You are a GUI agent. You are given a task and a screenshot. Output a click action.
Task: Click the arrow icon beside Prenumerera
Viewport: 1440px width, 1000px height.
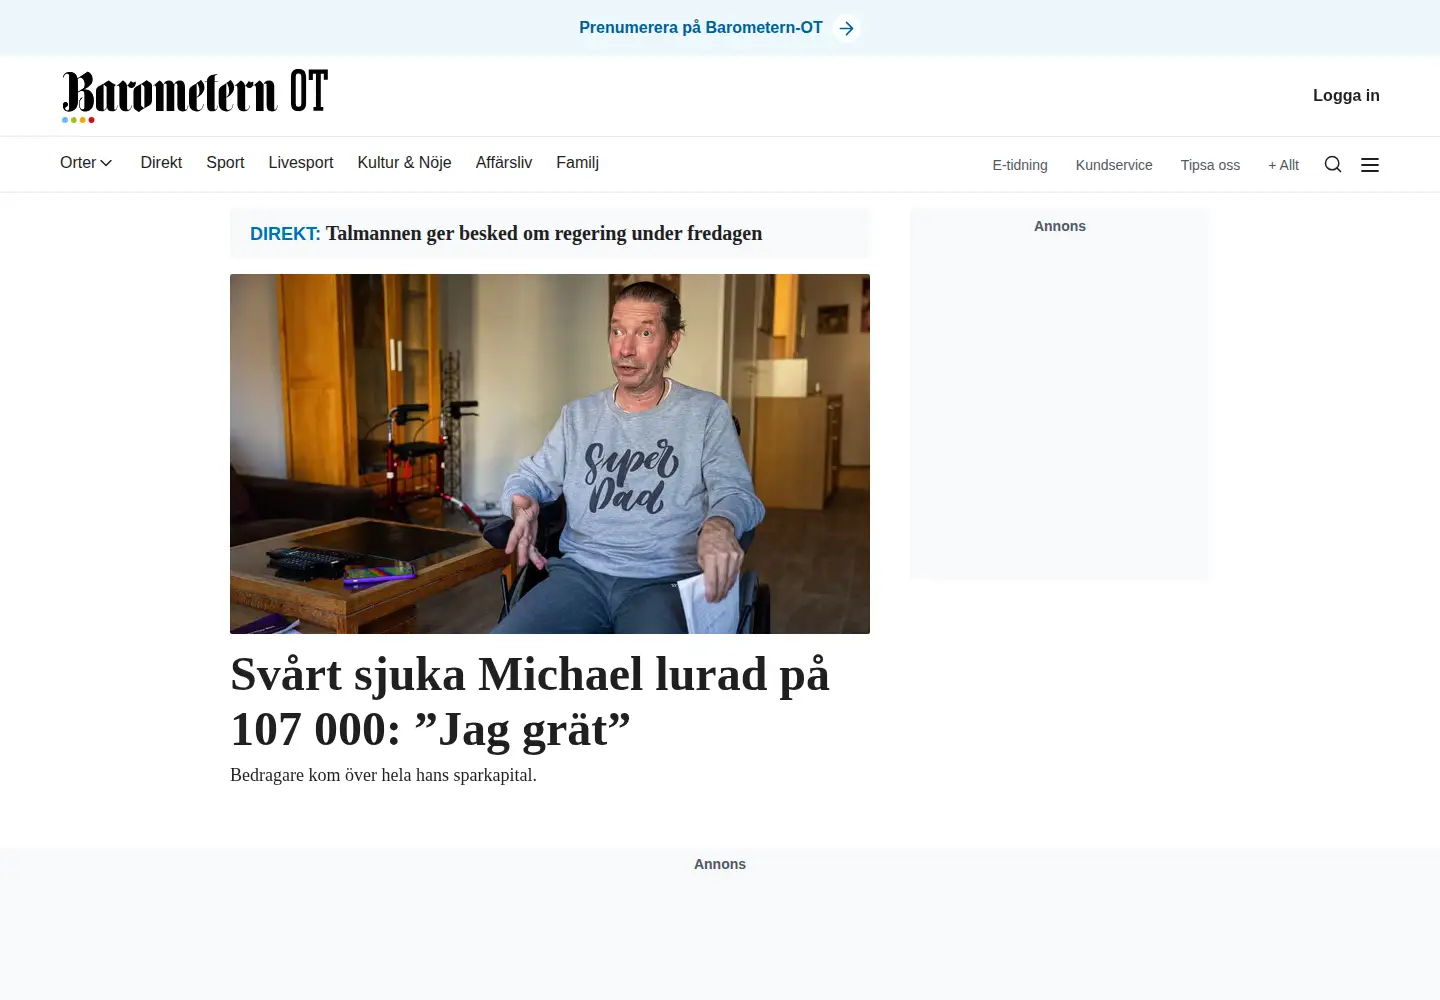click(x=847, y=28)
